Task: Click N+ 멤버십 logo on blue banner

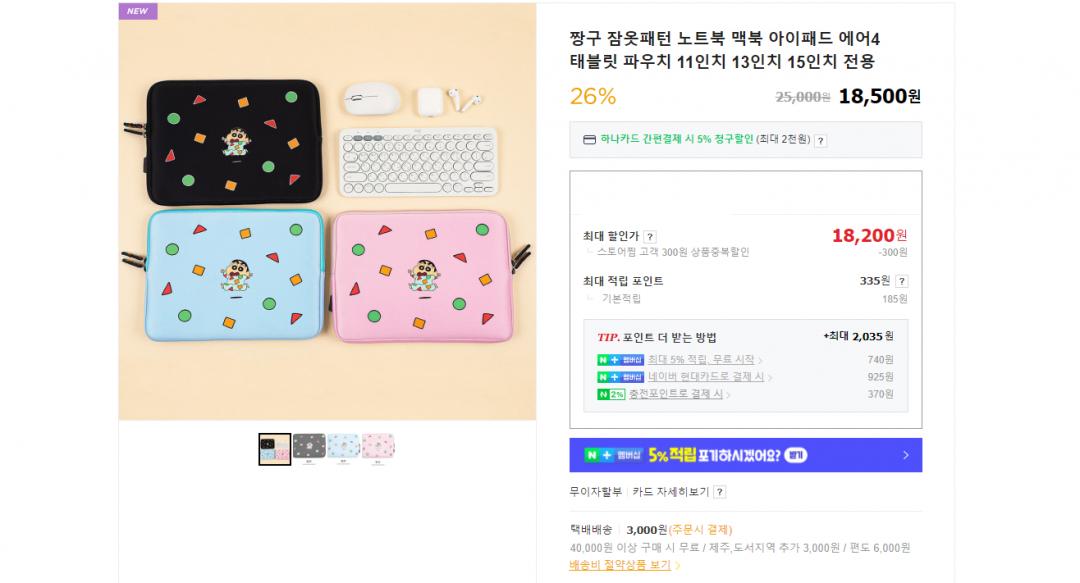Action: click(x=614, y=455)
